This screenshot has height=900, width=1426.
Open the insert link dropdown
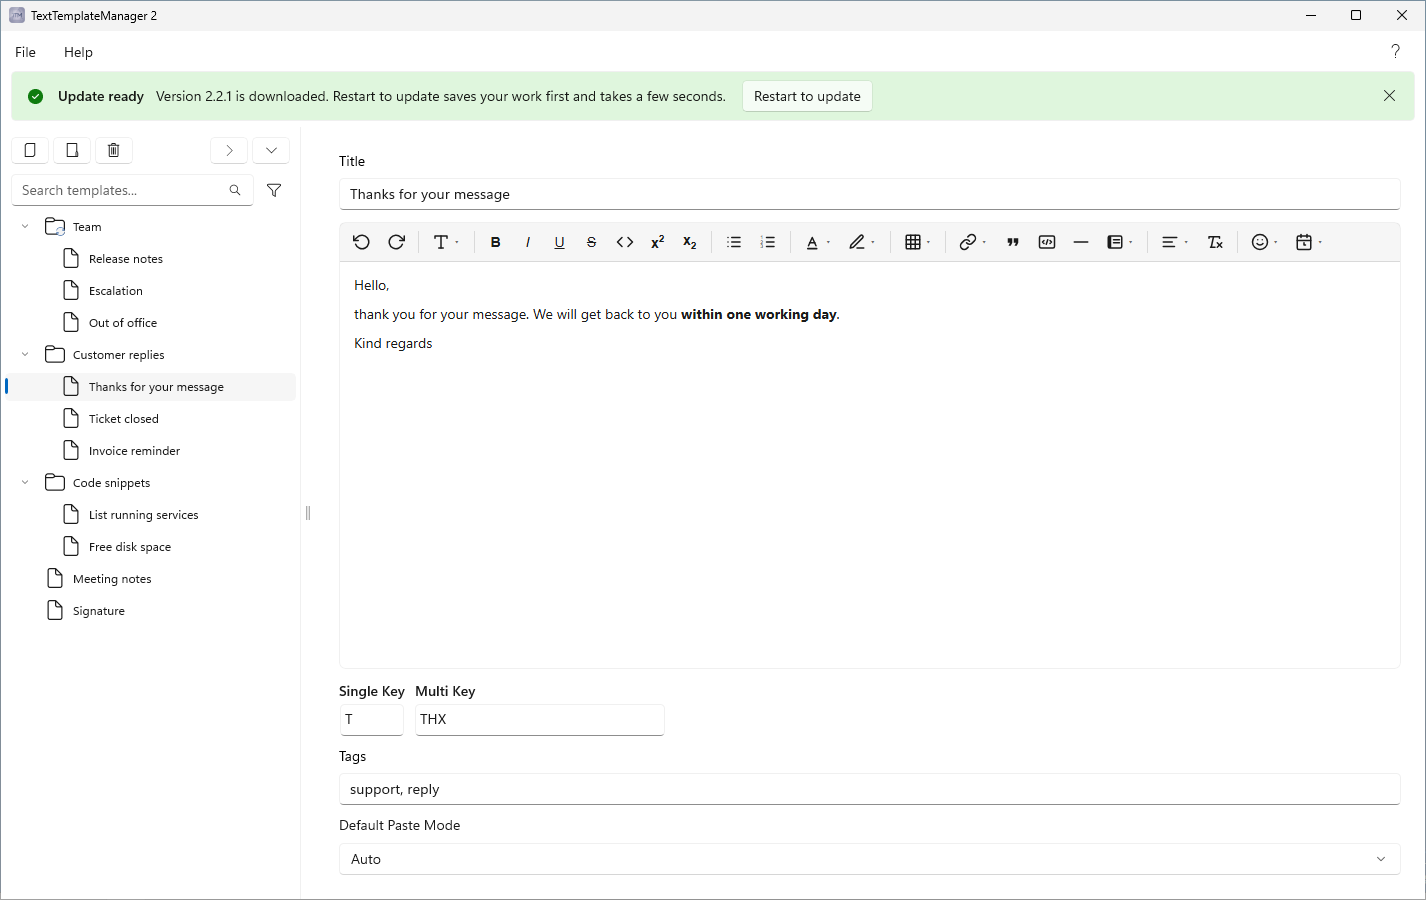973,242
